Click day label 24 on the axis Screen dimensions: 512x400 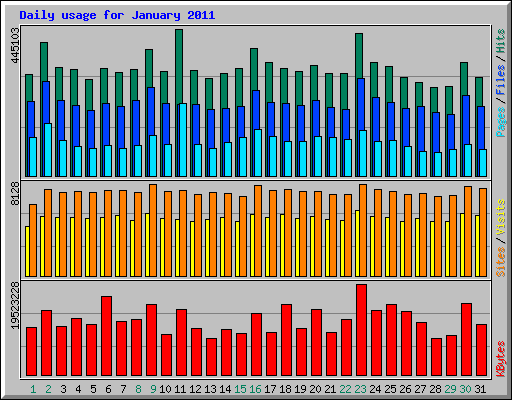[x=375, y=389]
